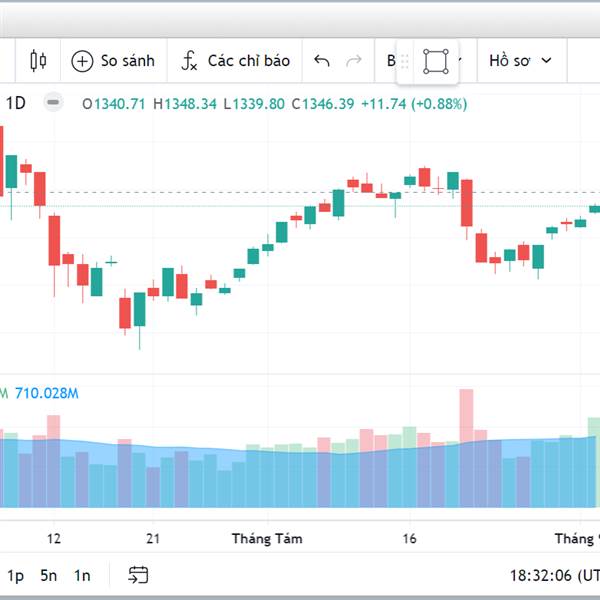Click the volume value 710.028M
The width and height of the screenshot is (600, 600).
pyautogui.click(x=47, y=393)
